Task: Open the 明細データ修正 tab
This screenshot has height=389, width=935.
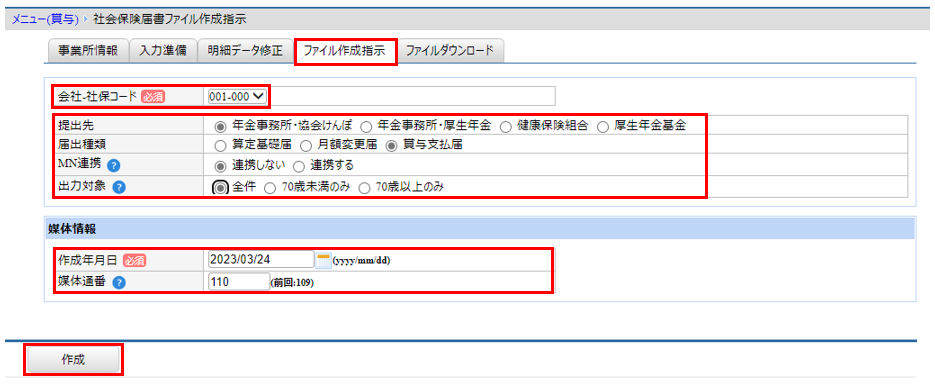Action: tap(245, 51)
